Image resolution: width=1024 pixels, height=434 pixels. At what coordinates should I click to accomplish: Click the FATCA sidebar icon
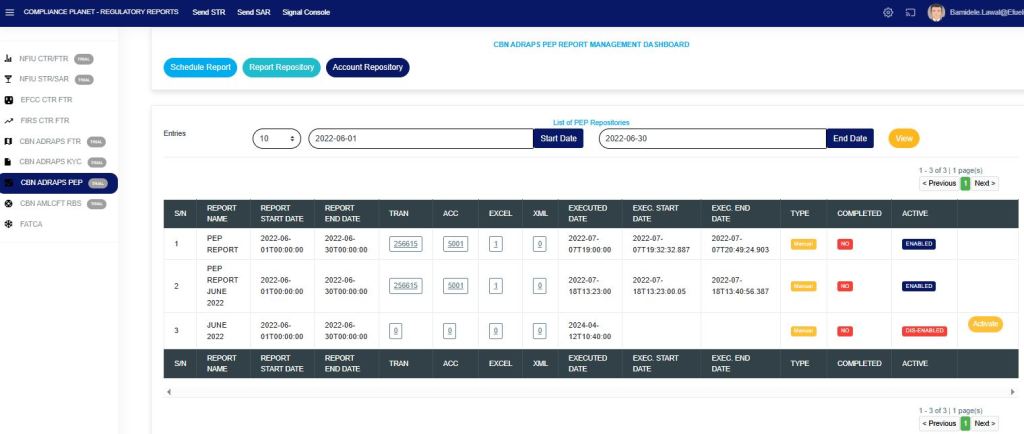coord(9,224)
